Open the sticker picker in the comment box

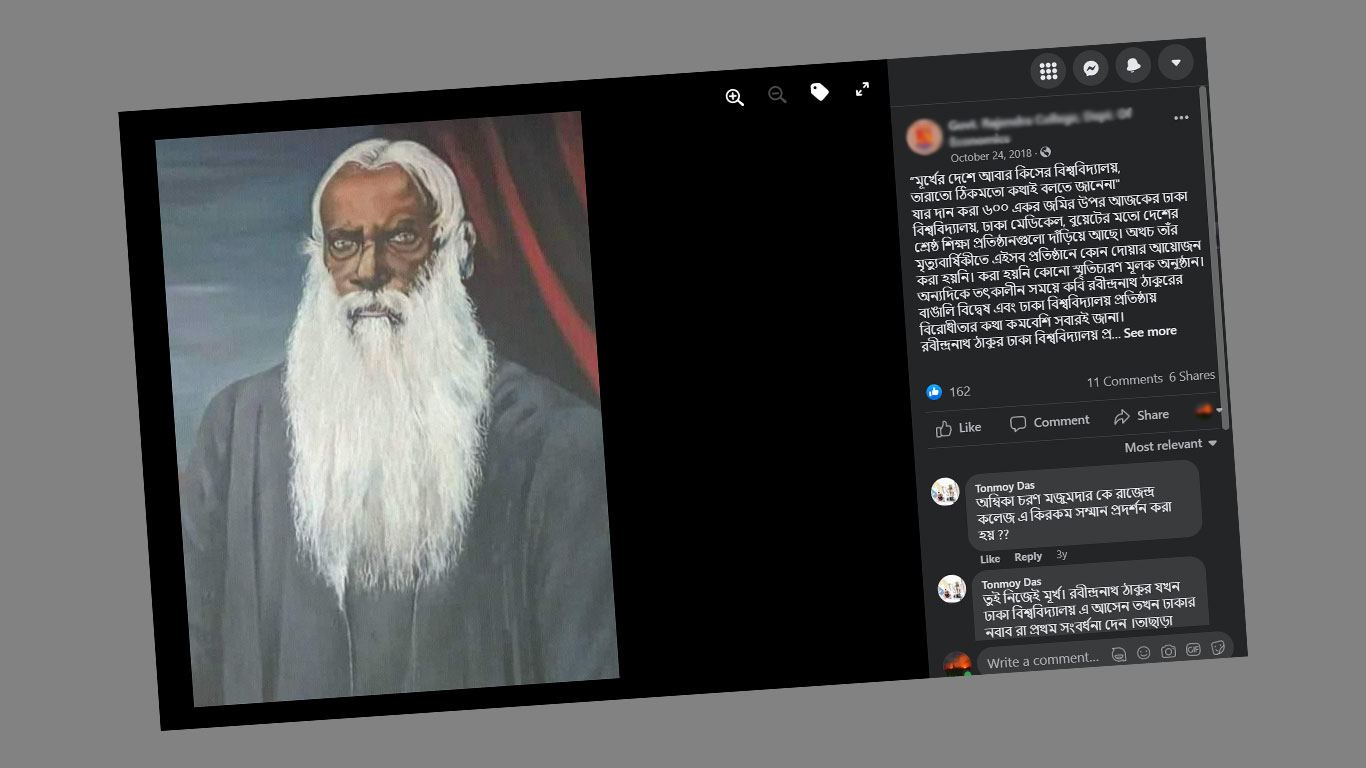(1218, 647)
